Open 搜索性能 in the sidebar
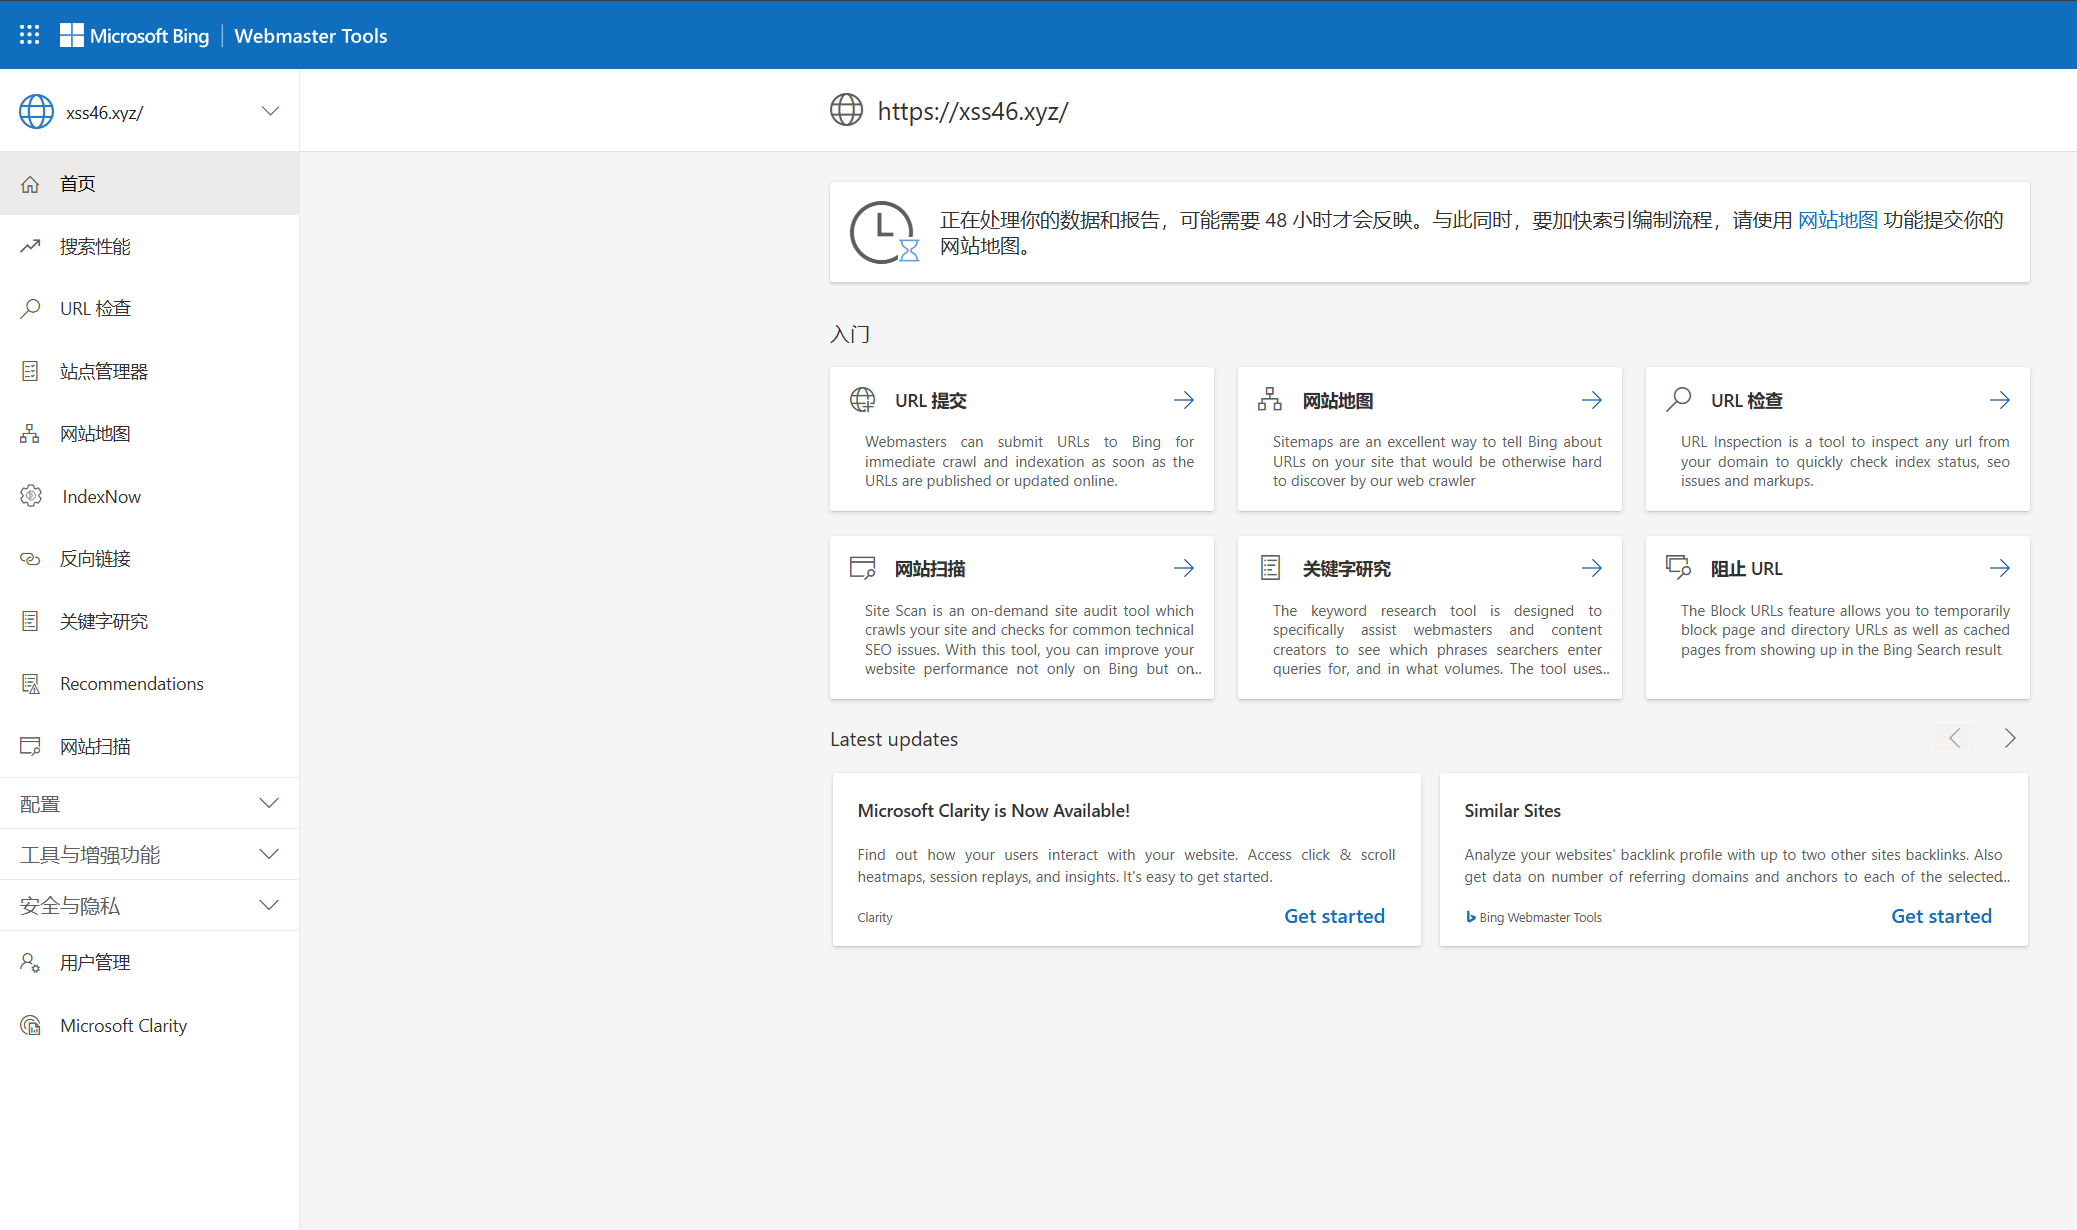Image resolution: width=2077 pixels, height=1230 pixels. tap(150, 246)
